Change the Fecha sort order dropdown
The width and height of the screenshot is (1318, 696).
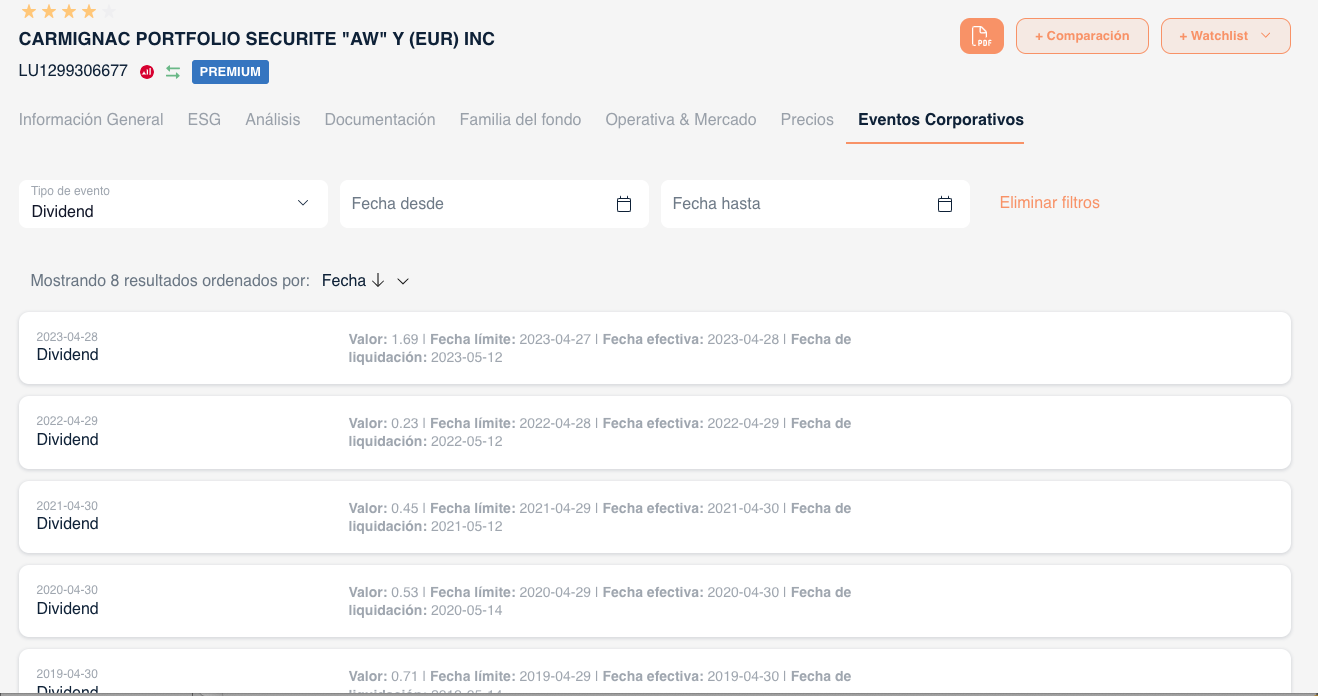(365, 281)
